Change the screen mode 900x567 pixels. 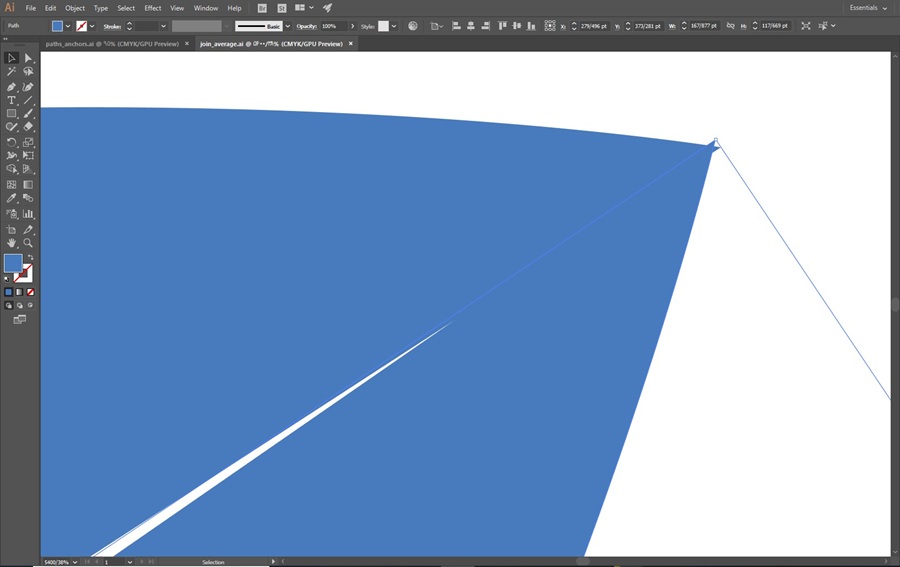pyautogui.click(x=20, y=320)
